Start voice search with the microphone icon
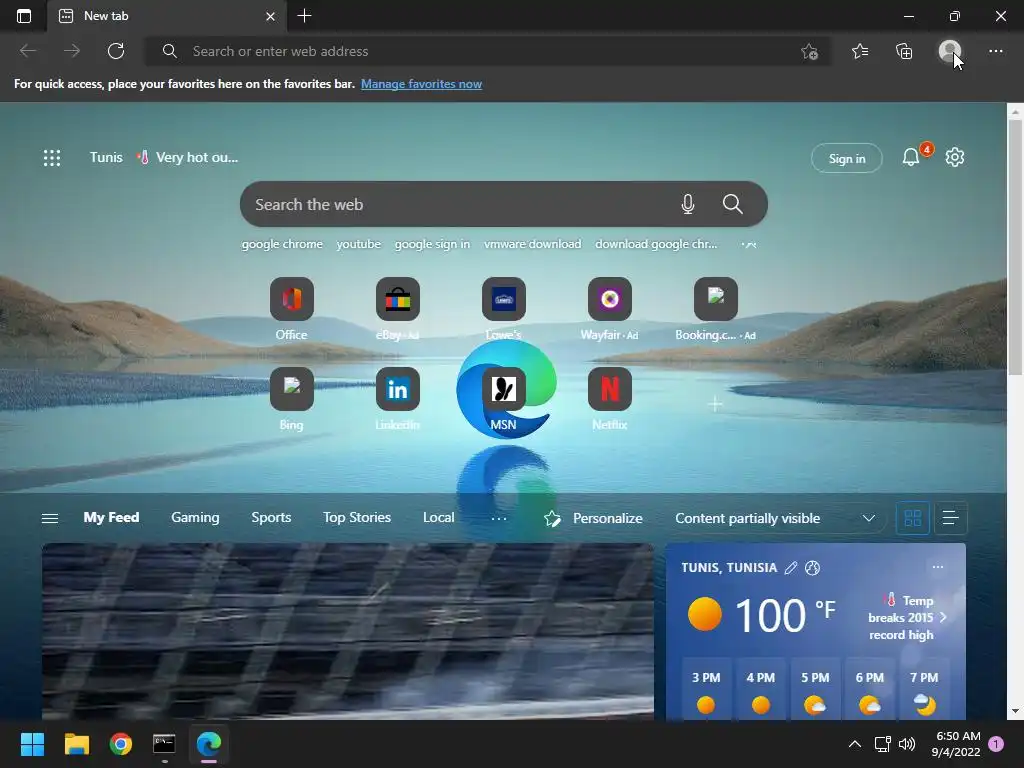This screenshot has width=1024, height=768. (687, 204)
